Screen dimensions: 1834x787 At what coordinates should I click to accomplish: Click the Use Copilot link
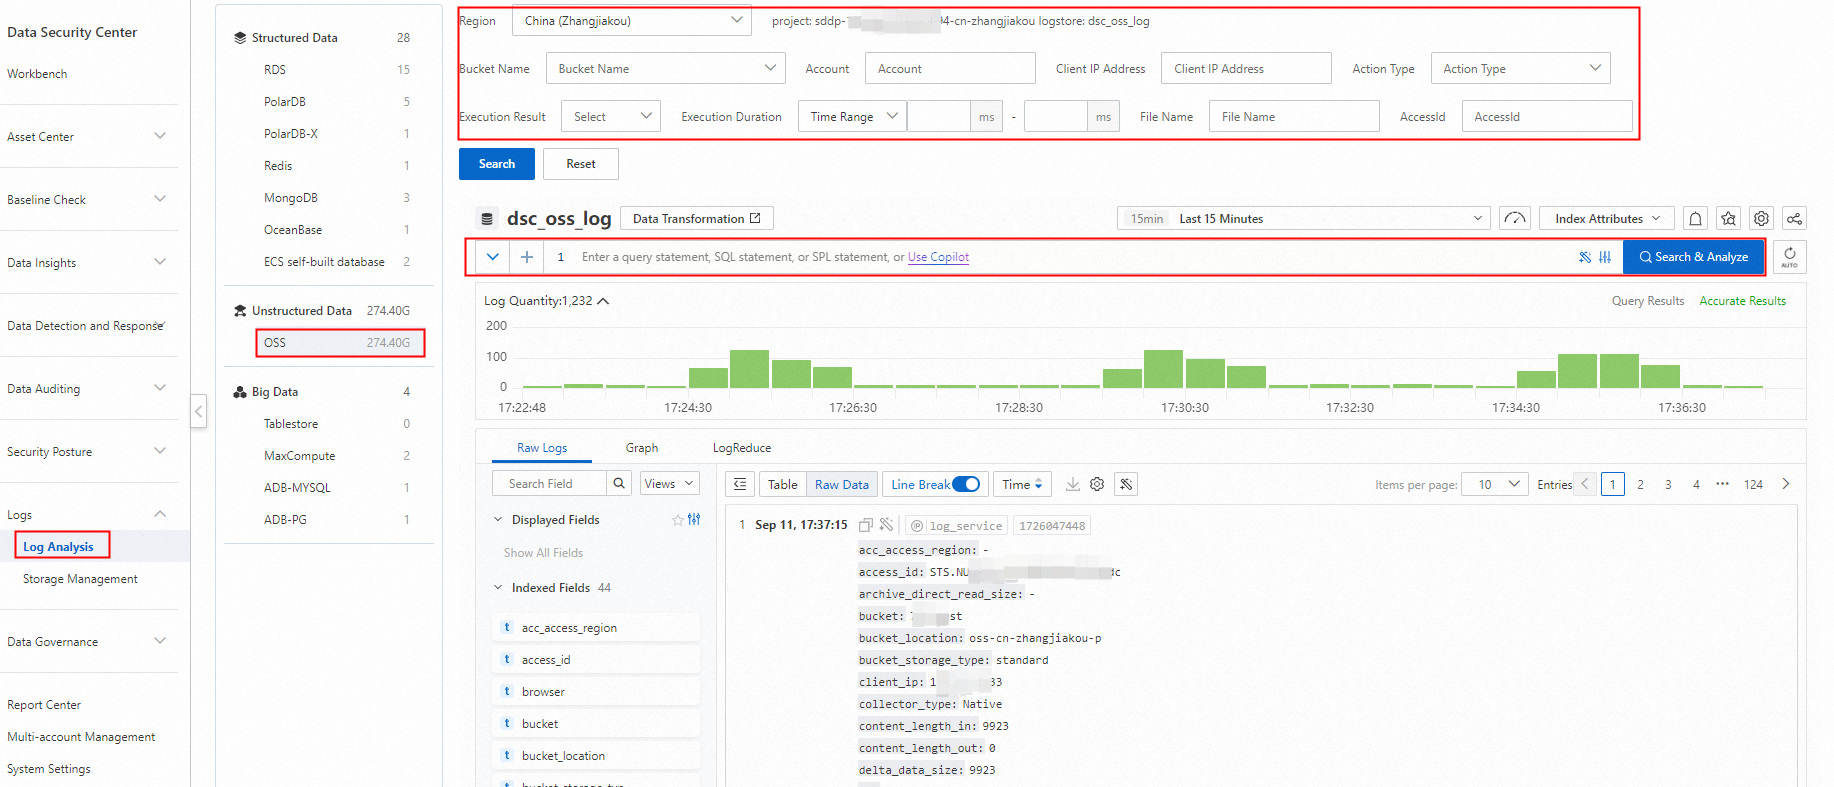(938, 257)
